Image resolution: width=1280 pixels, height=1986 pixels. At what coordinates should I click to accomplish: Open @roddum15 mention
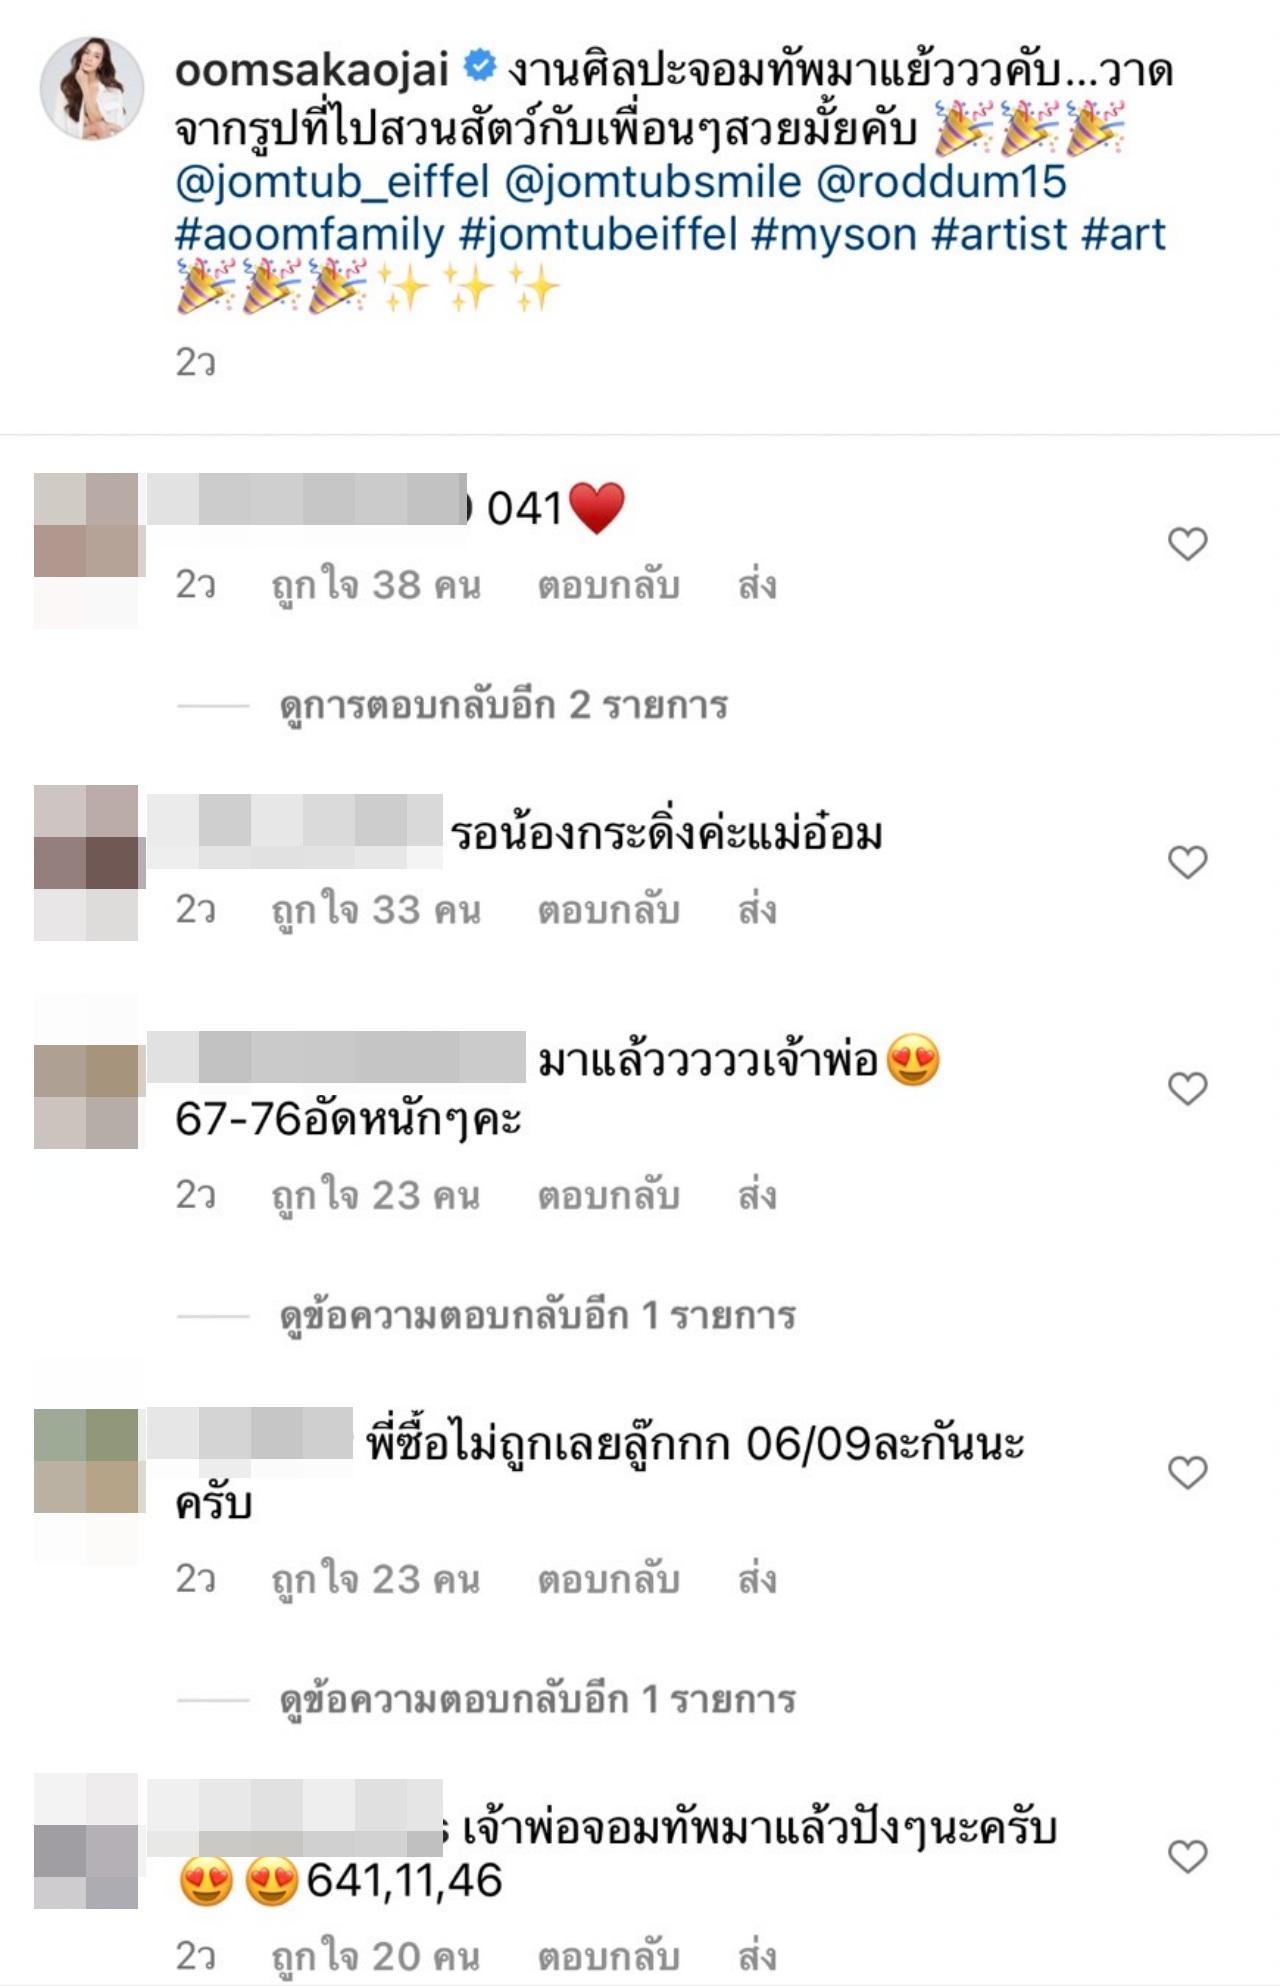942,183
